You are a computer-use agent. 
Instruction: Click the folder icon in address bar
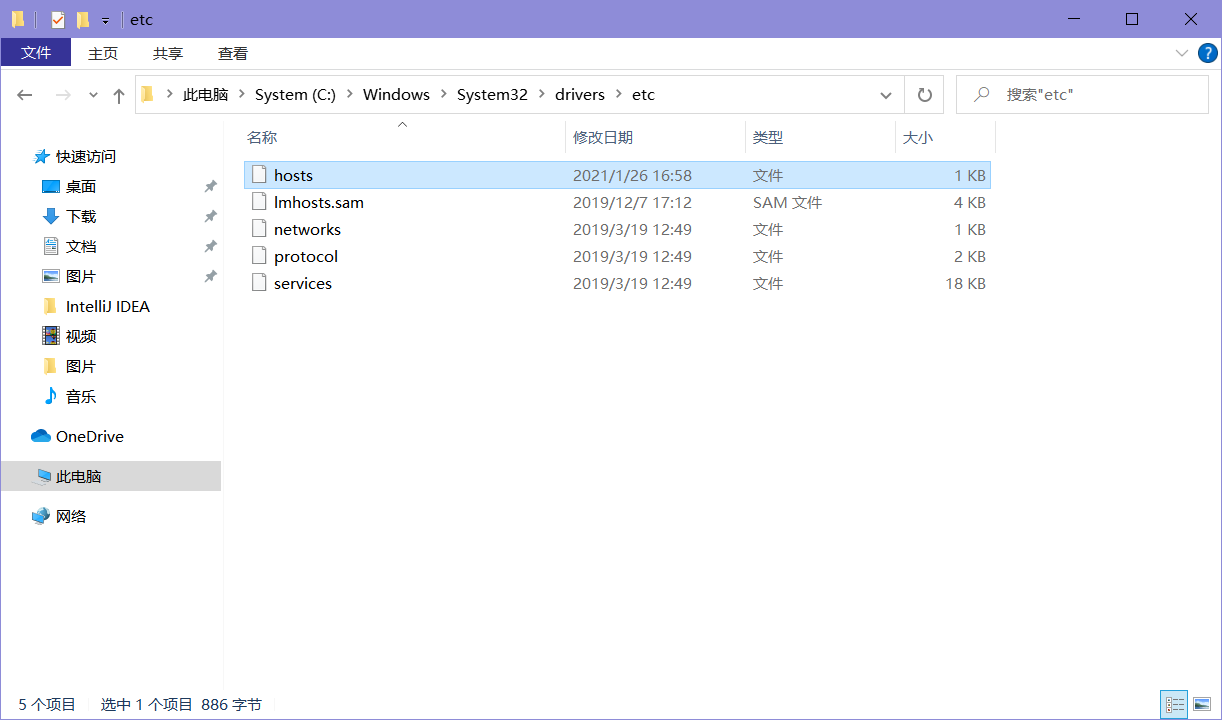click(148, 94)
